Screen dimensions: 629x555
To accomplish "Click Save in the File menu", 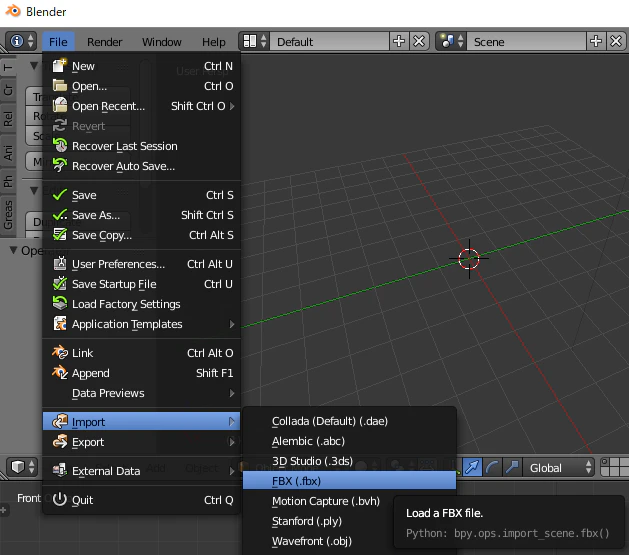I will pos(142,195).
